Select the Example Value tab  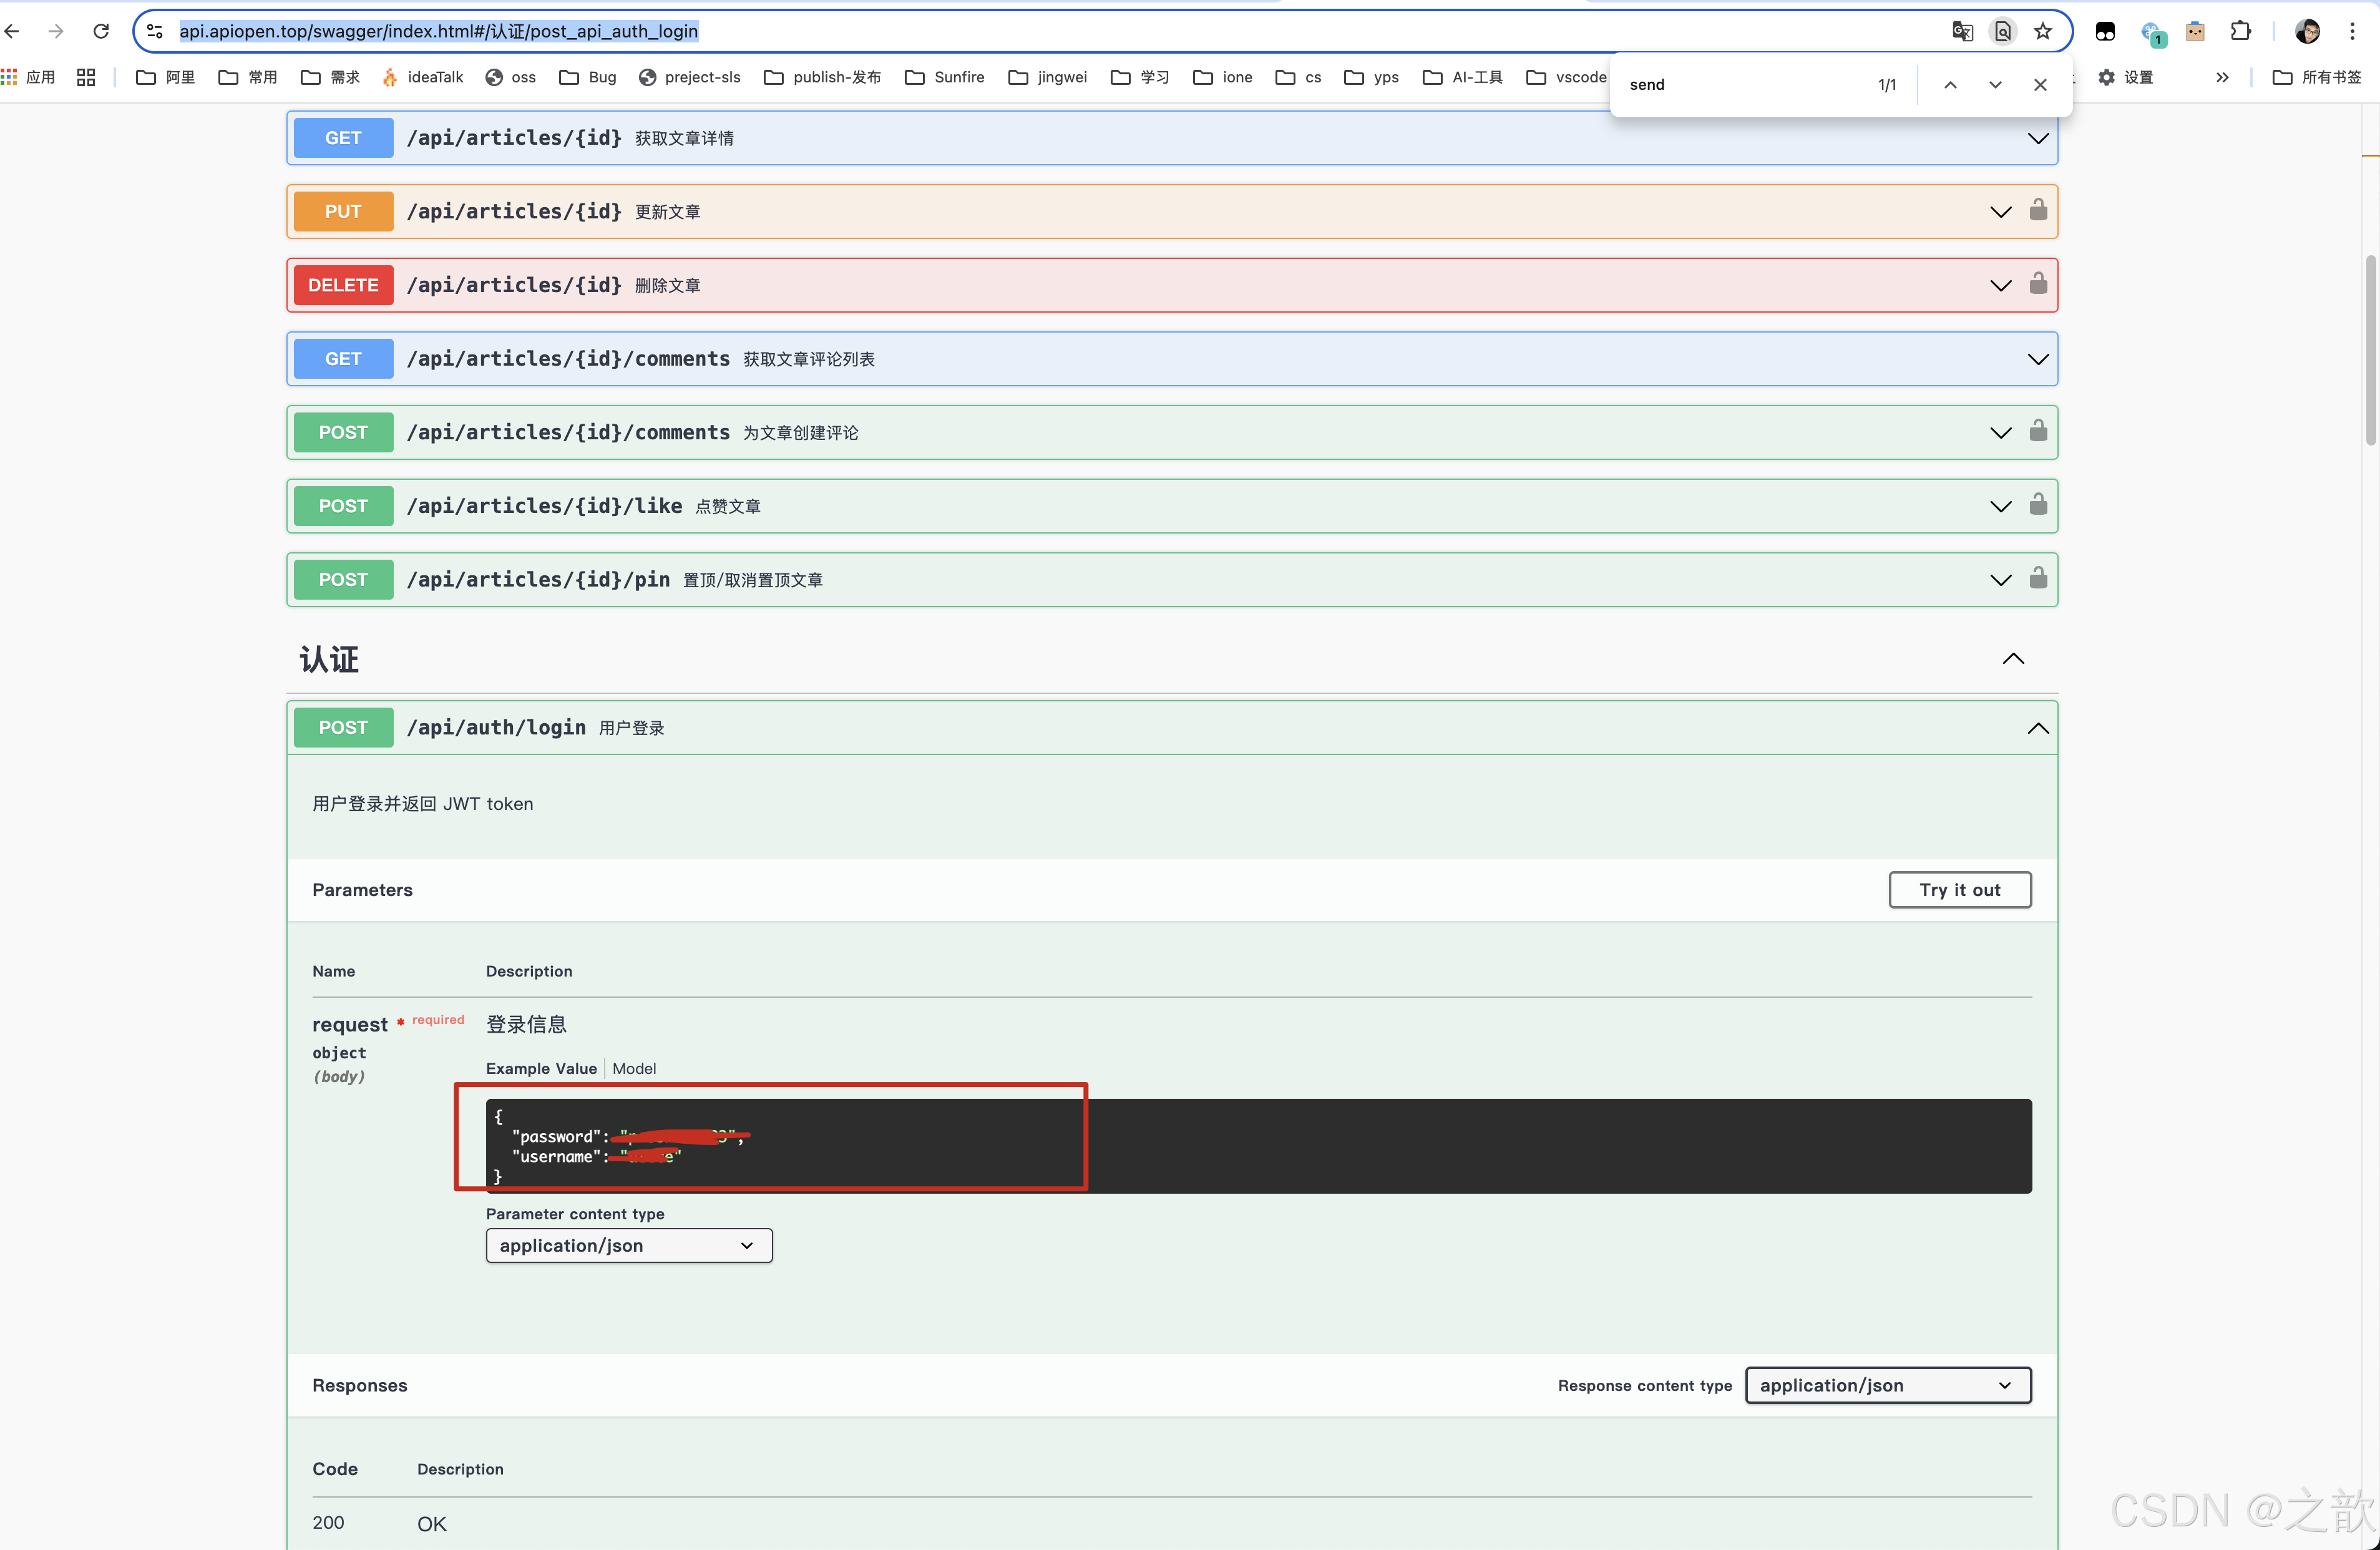[541, 1068]
